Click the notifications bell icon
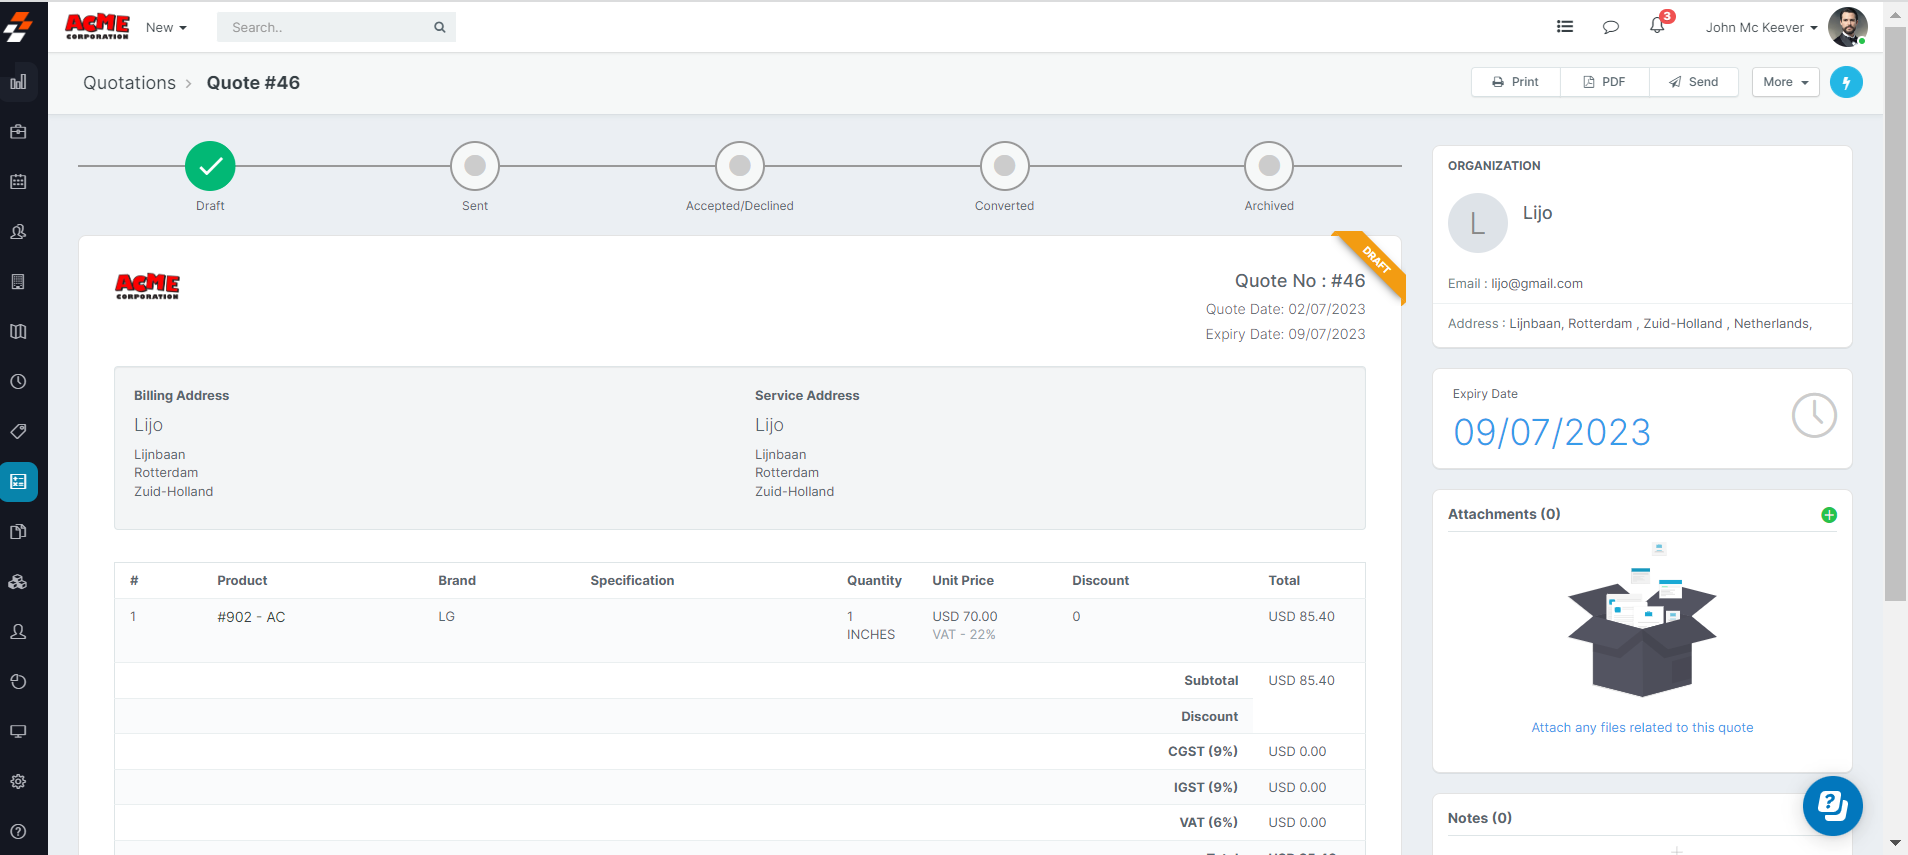The height and width of the screenshot is (855, 1908). click(x=1657, y=26)
